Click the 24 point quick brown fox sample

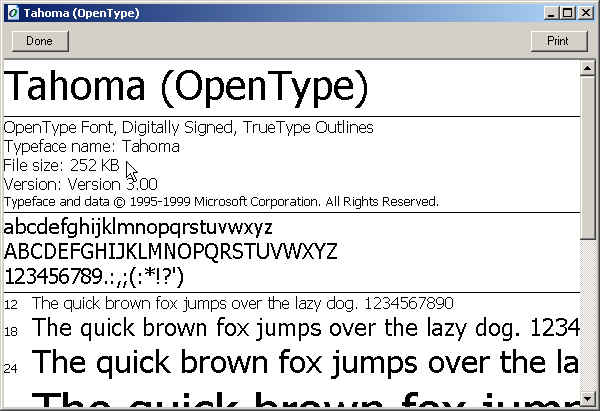tap(305, 362)
